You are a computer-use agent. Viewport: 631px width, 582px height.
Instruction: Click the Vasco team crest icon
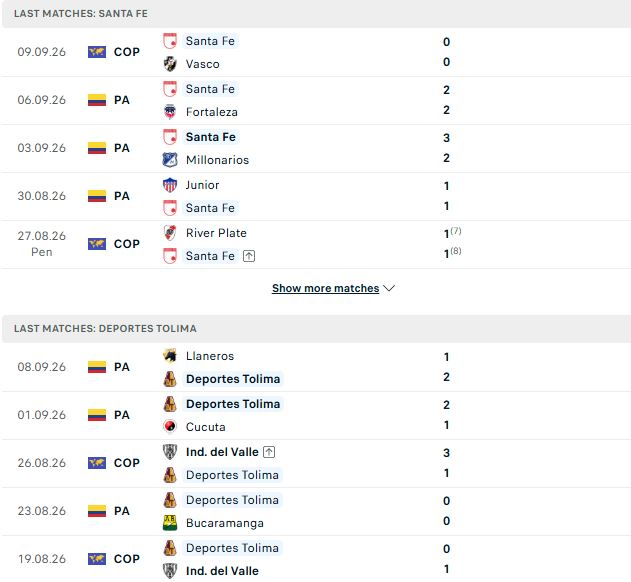pos(170,64)
